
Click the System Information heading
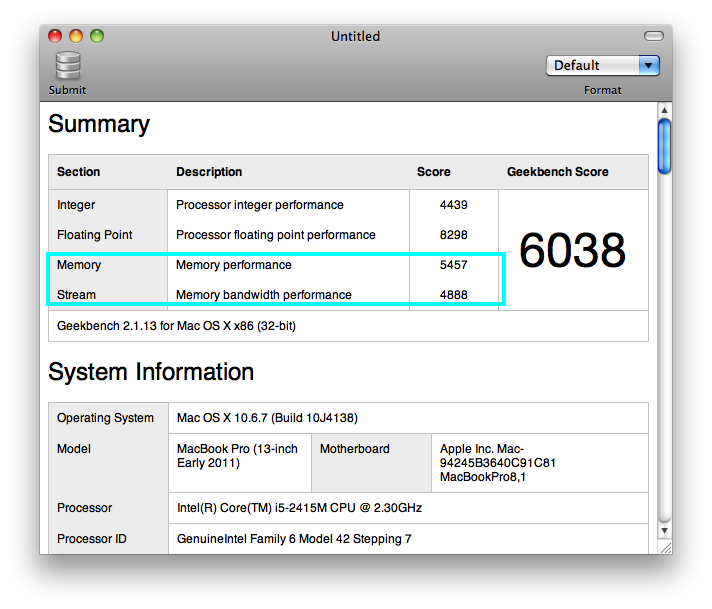[151, 372]
